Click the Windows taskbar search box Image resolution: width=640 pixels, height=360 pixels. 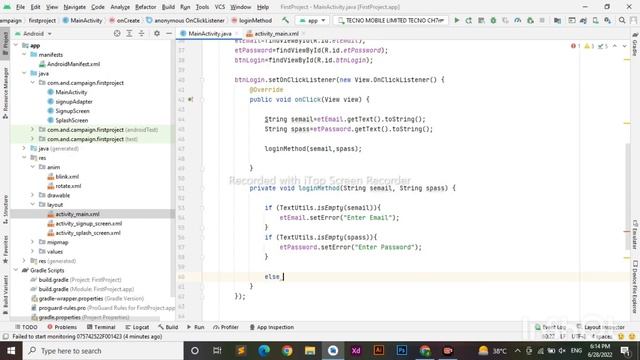pyautogui.click(x=103, y=351)
